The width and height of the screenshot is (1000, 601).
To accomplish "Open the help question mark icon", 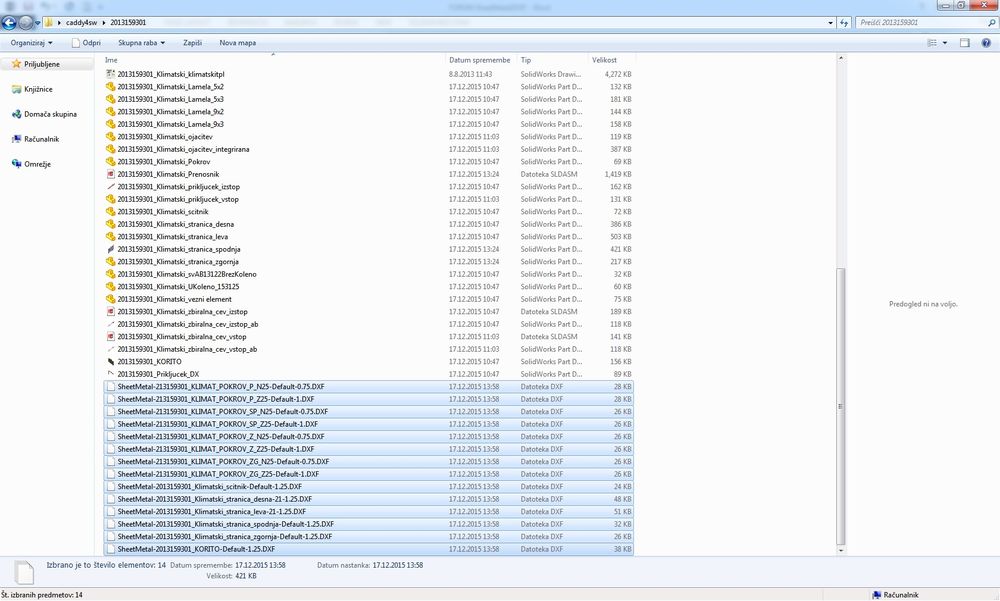I will [x=987, y=43].
